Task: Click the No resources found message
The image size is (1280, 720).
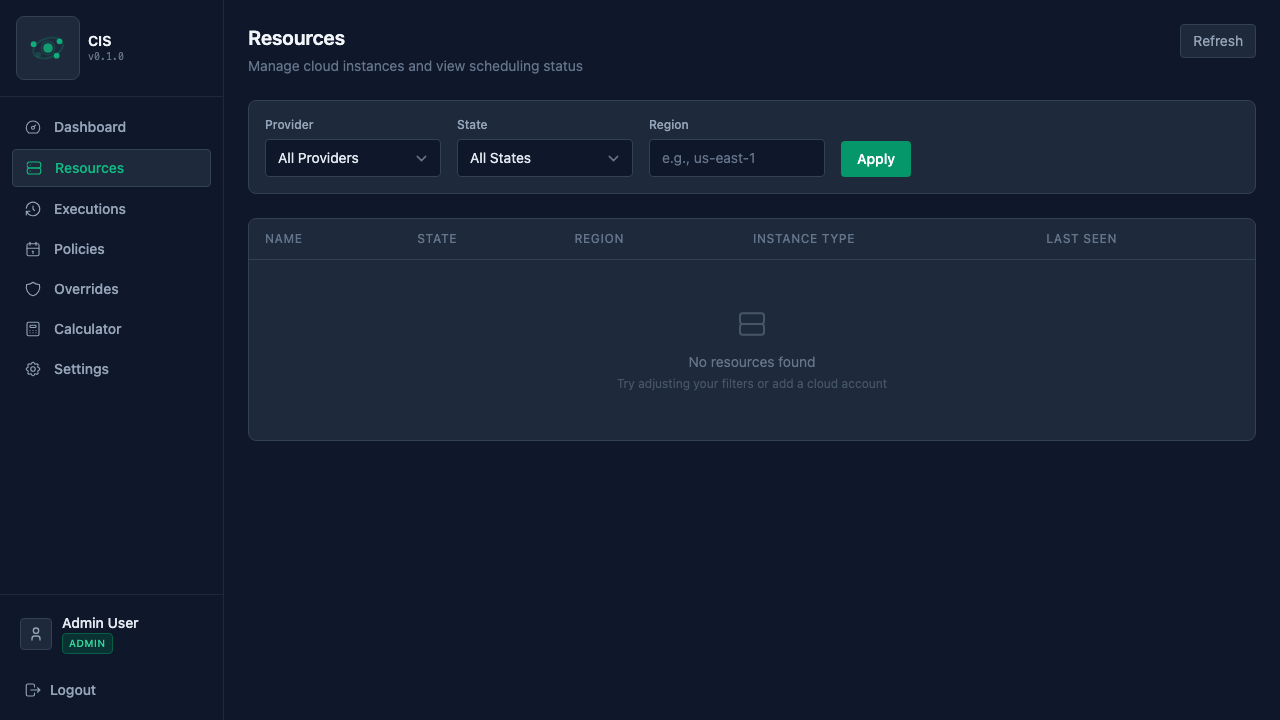Action: tap(752, 362)
